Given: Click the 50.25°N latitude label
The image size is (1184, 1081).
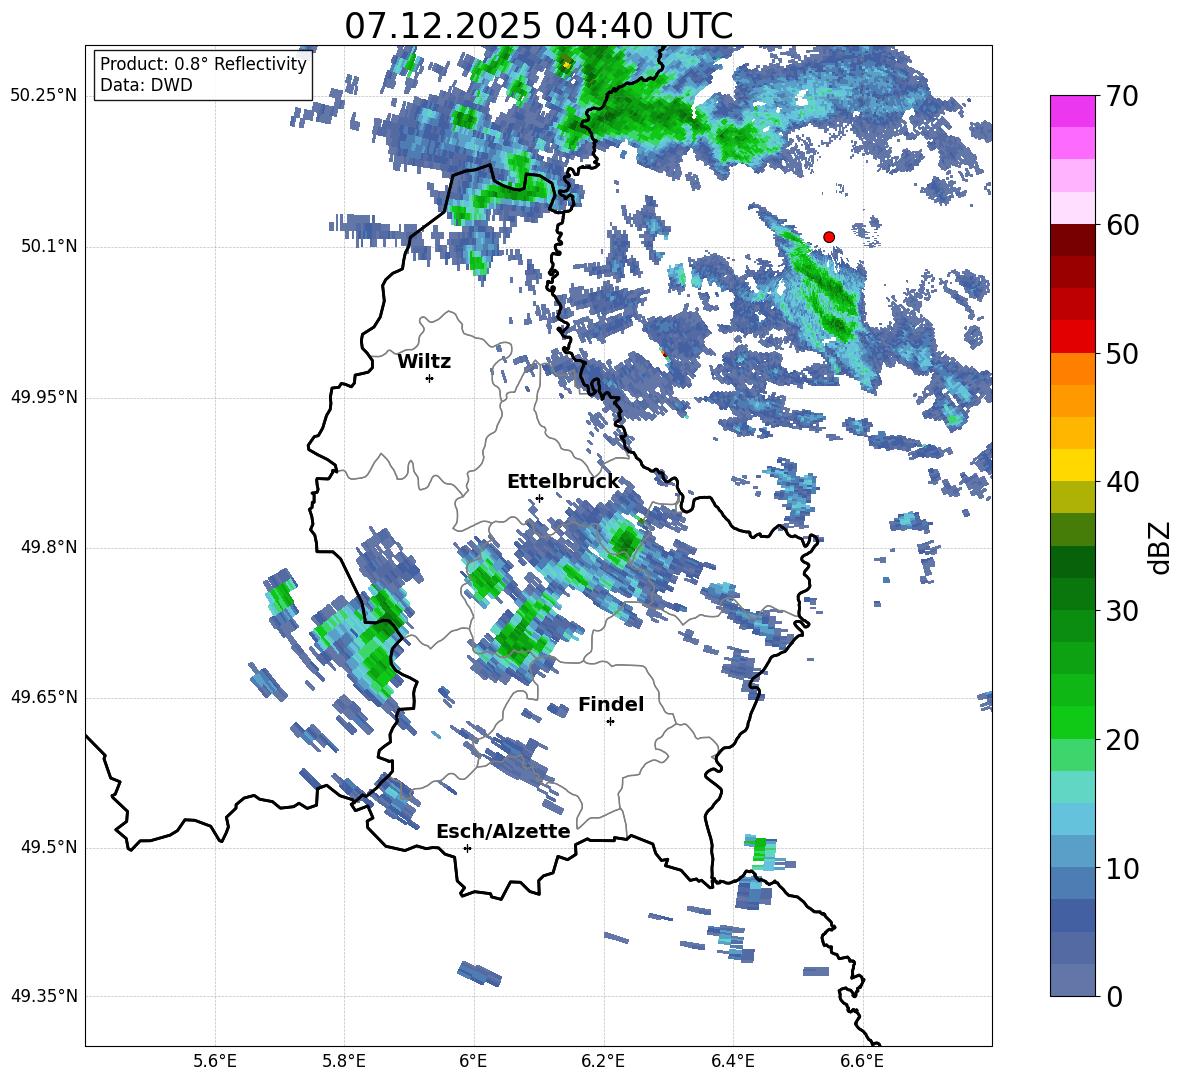Looking at the screenshot, I should click(44, 96).
